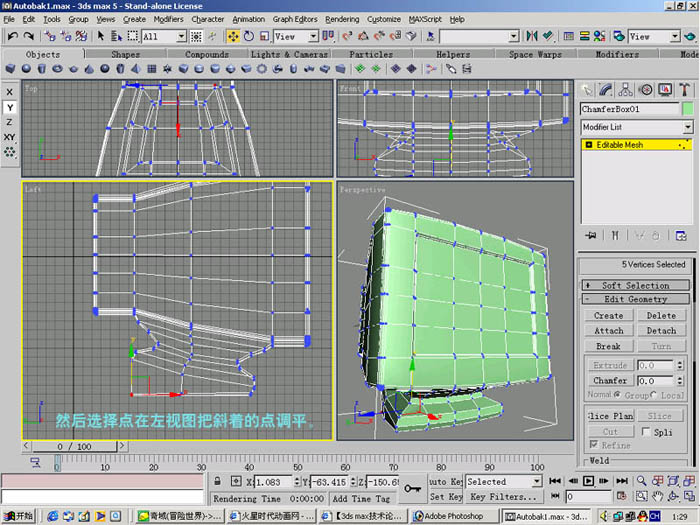Toggle the Auto Key button
Viewport: 700px width, 525px height.
pyautogui.click(x=445, y=481)
